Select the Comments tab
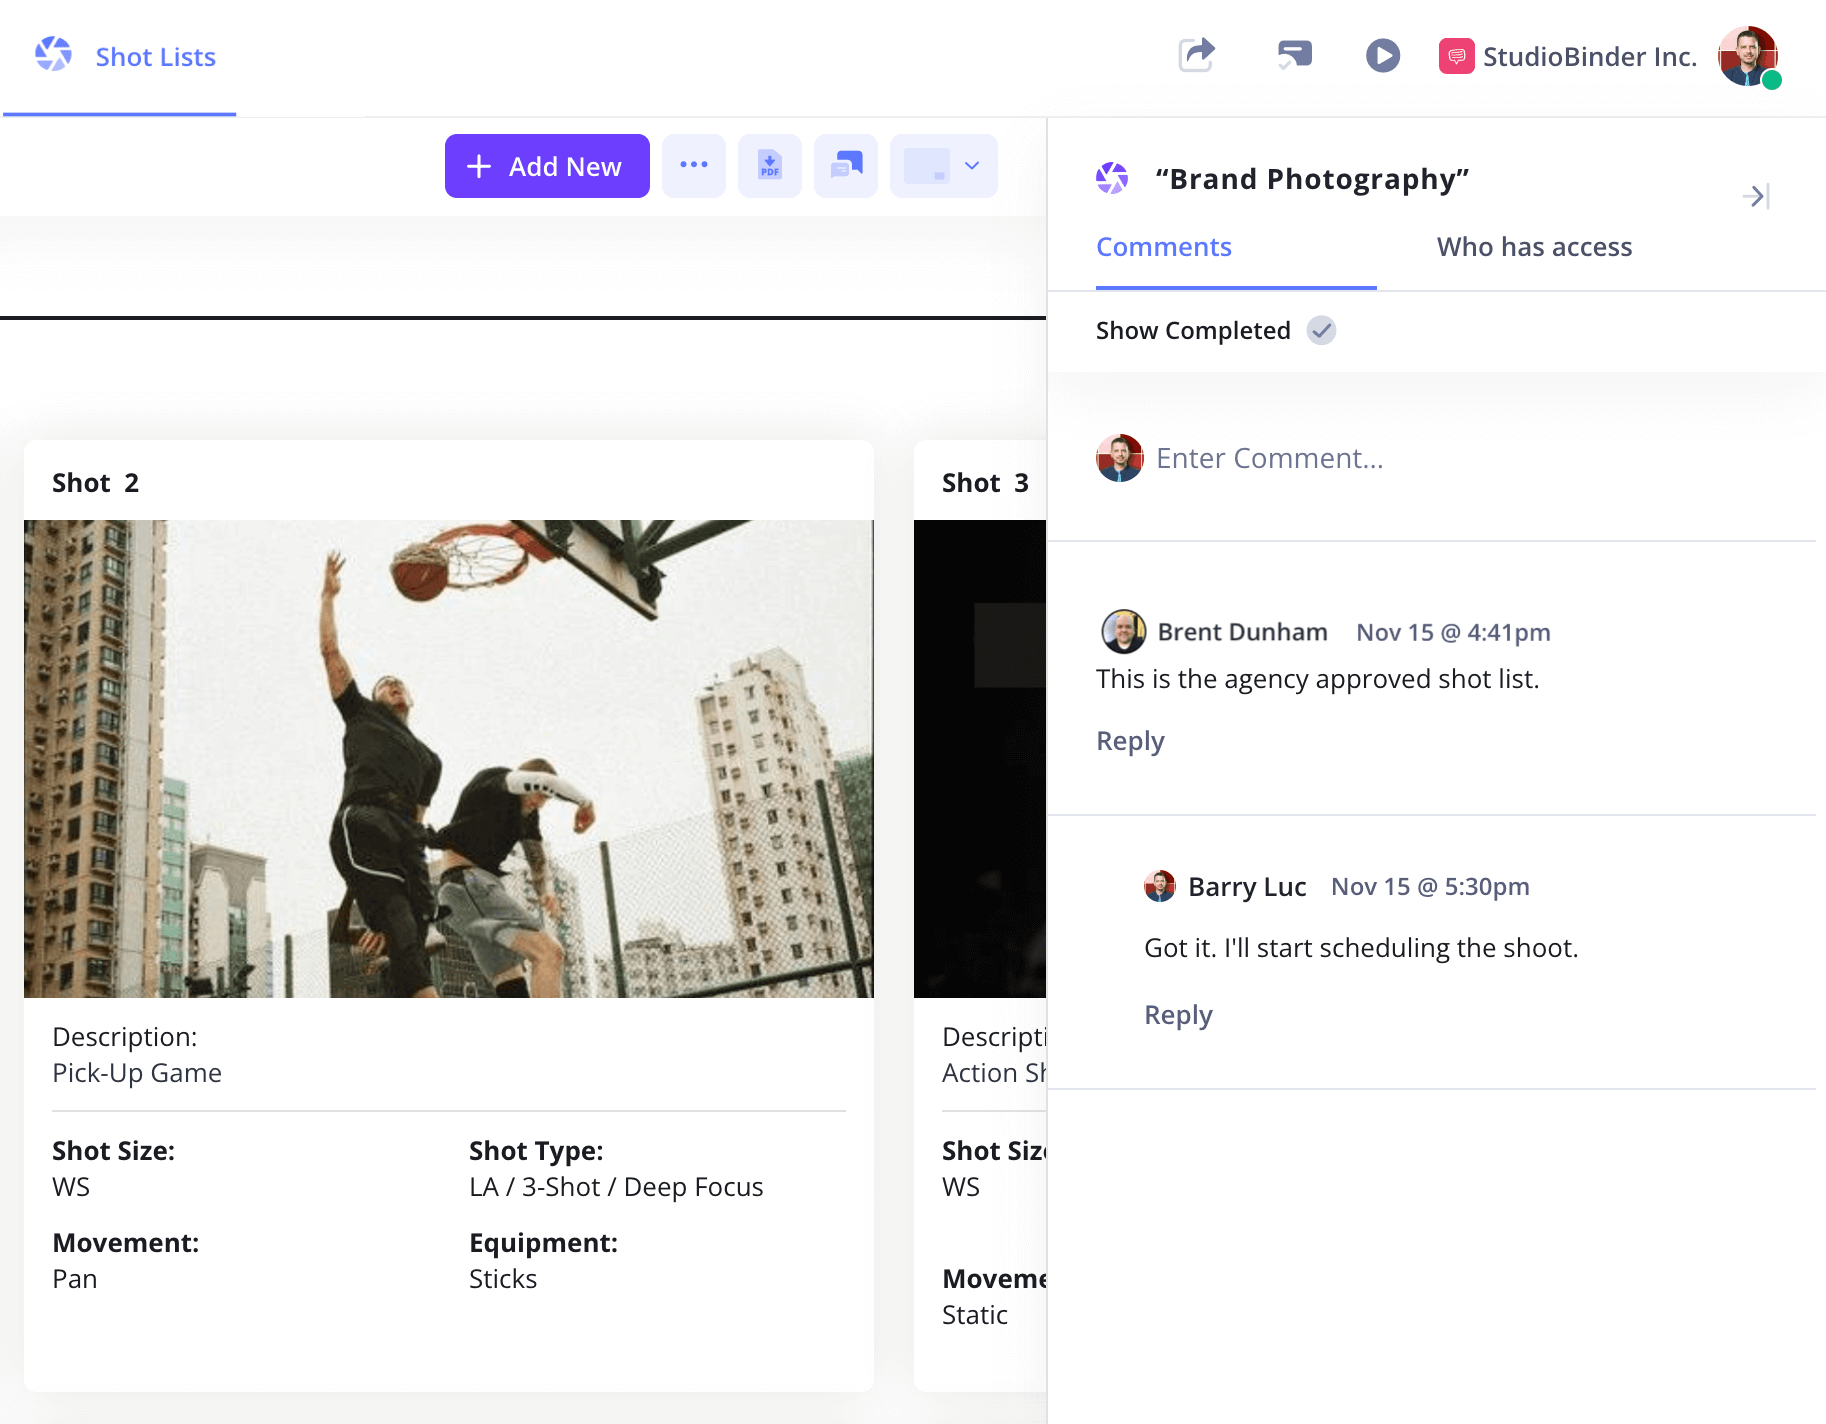This screenshot has height=1424, width=1826. [1163, 247]
